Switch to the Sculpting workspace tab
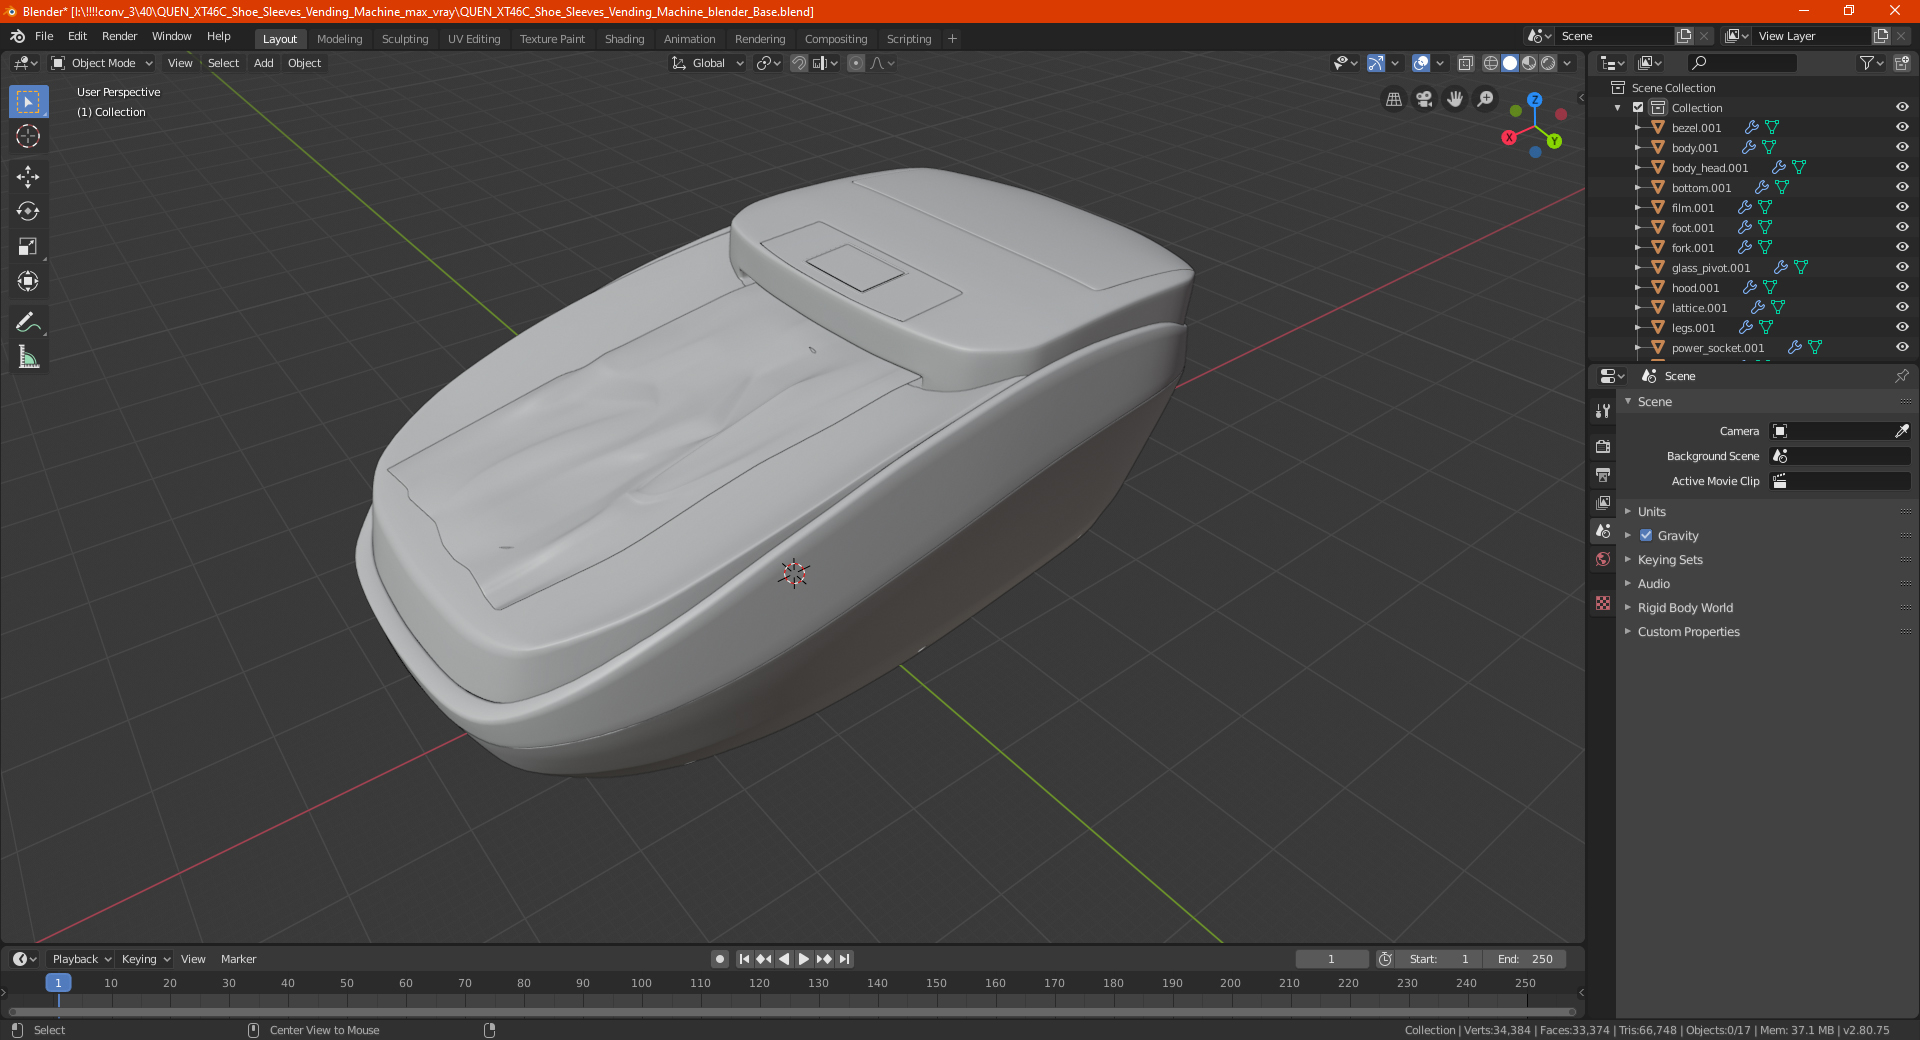 point(405,39)
